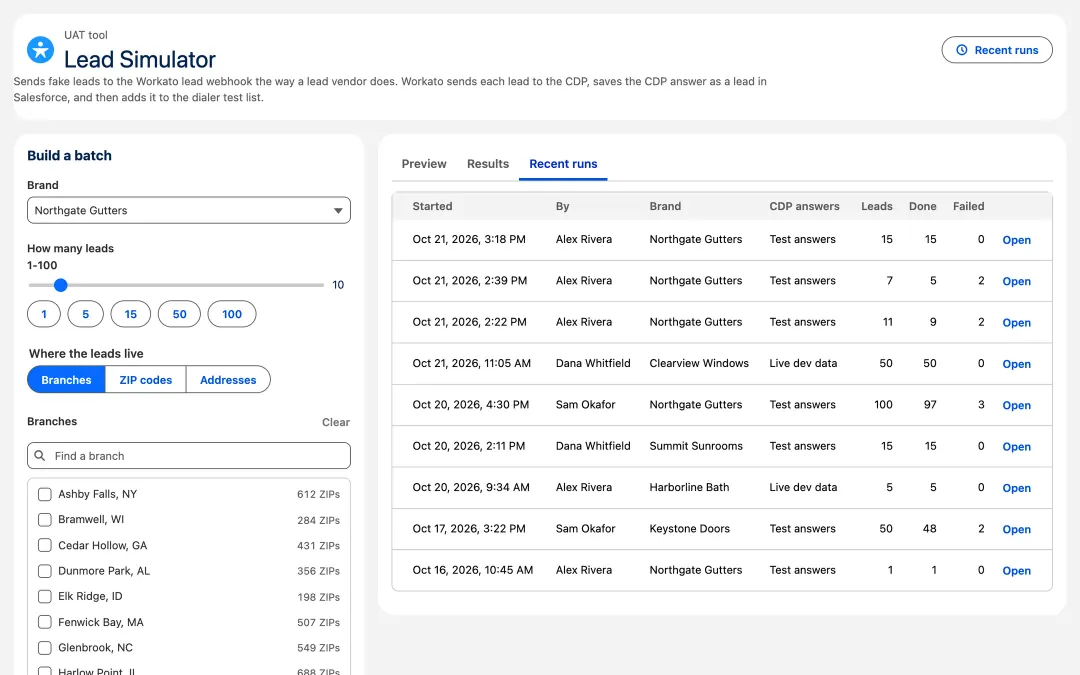1080x675 pixels.
Task: Select the Recent runs tab
Action: (563, 164)
